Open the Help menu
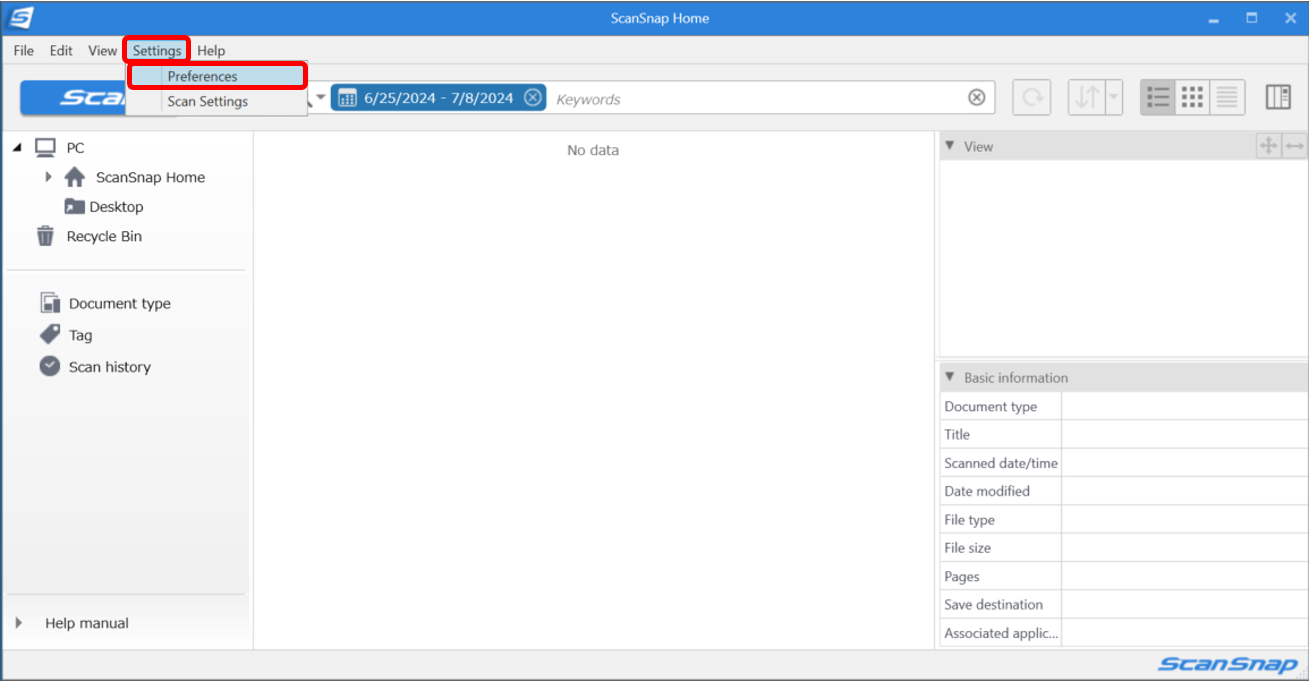1310x681 pixels. pyautogui.click(x=211, y=50)
